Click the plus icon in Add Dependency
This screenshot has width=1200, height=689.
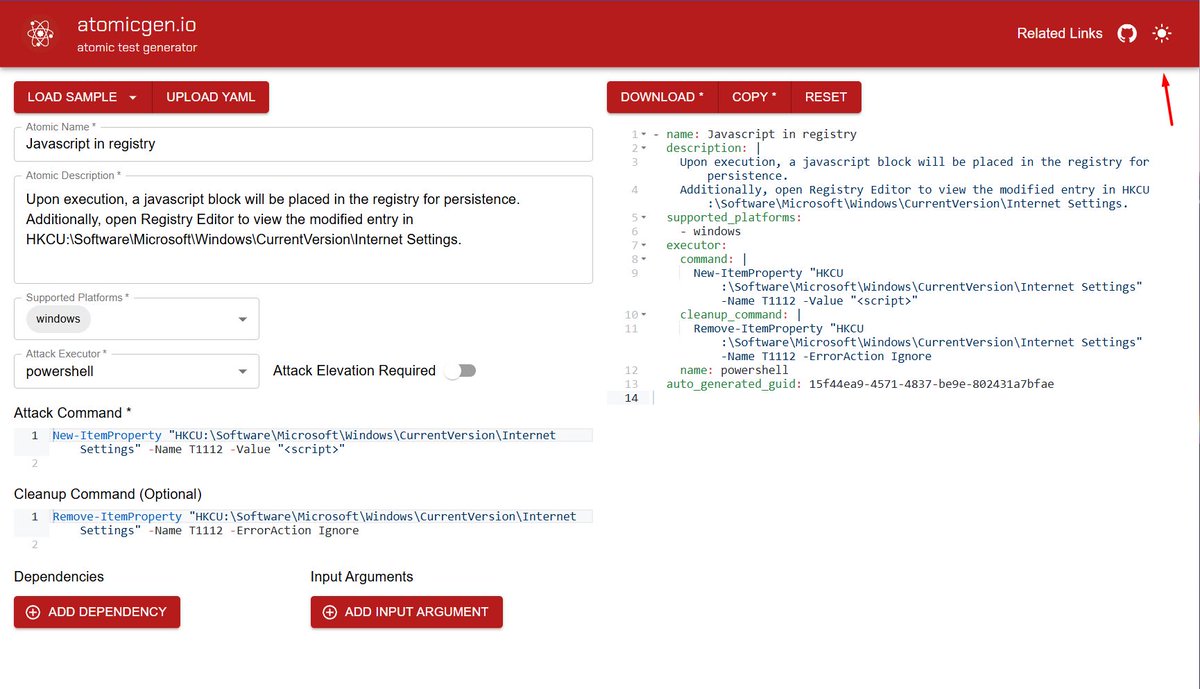coord(33,612)
